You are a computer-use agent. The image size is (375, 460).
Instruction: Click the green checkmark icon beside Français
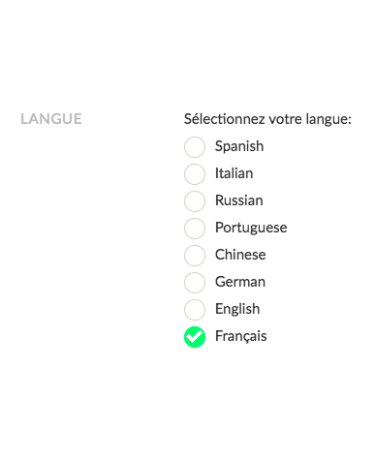tap(194, 337)
